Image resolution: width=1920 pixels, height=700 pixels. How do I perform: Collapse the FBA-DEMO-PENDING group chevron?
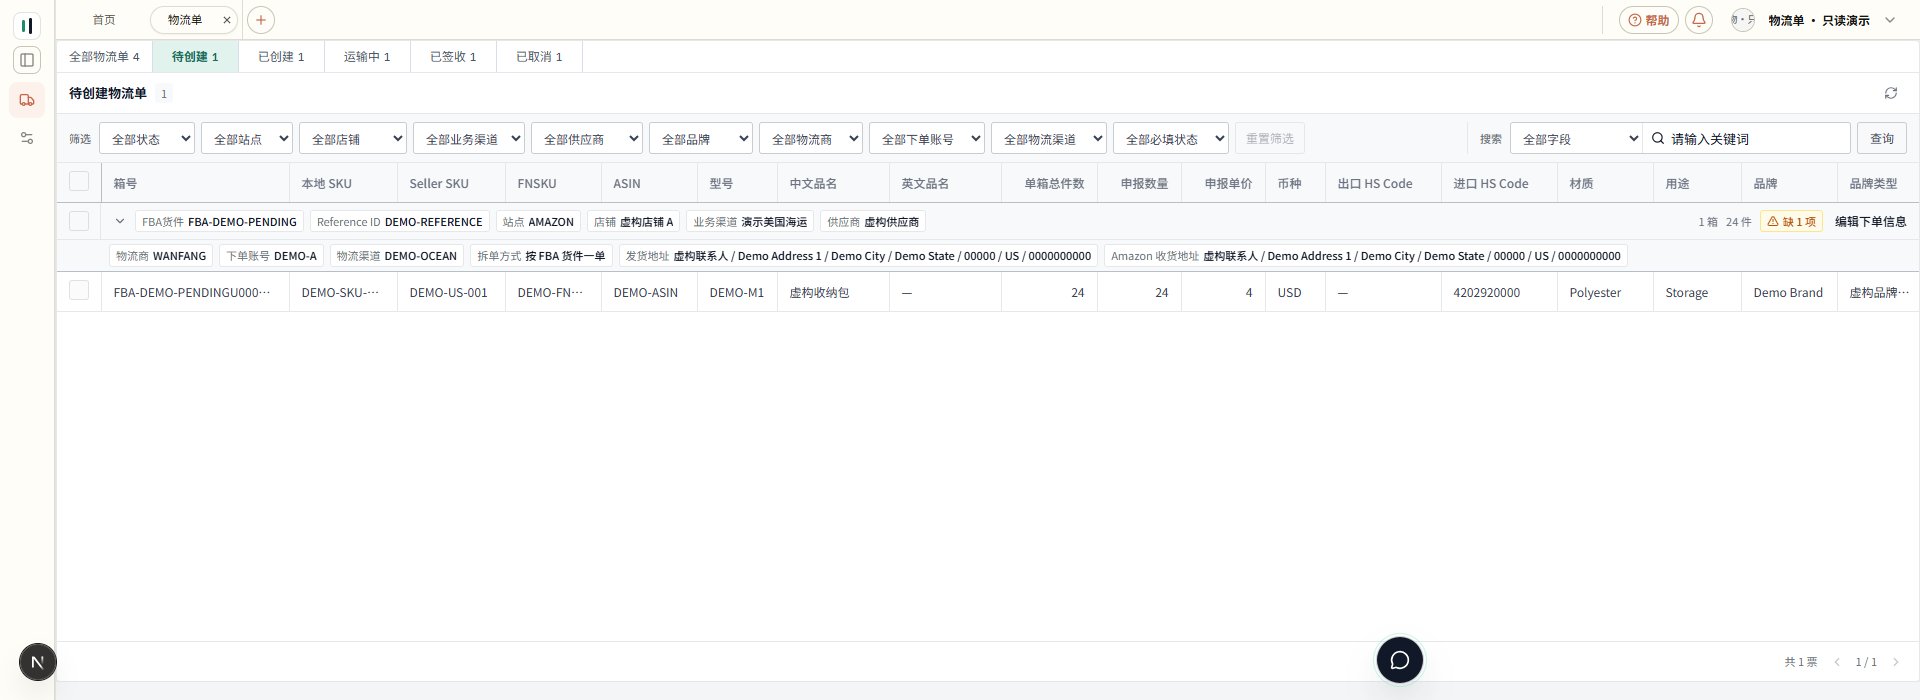tap(120, 221)
